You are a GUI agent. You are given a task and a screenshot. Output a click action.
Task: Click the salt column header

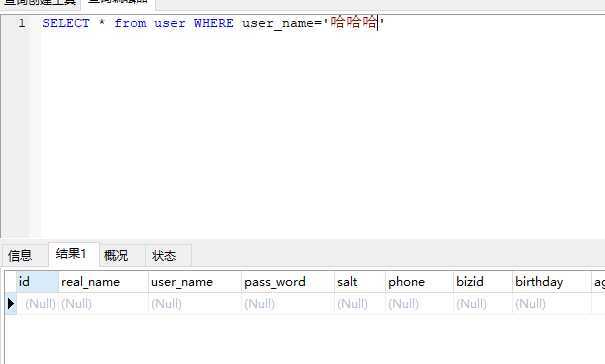[x=360, y=282]
